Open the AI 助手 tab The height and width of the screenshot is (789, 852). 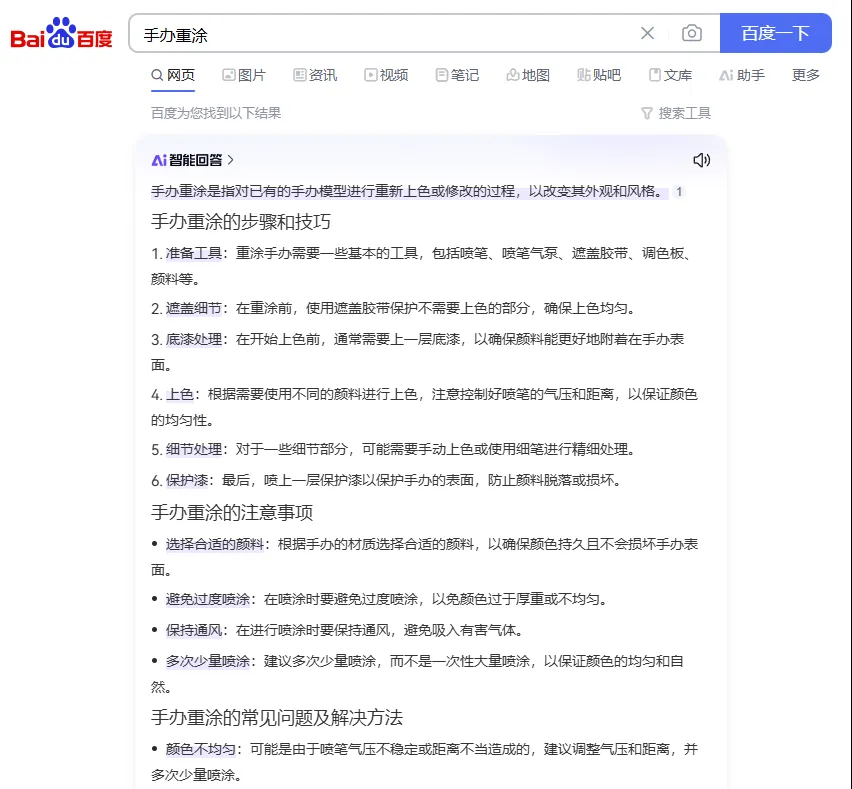(x=742, y=75)
